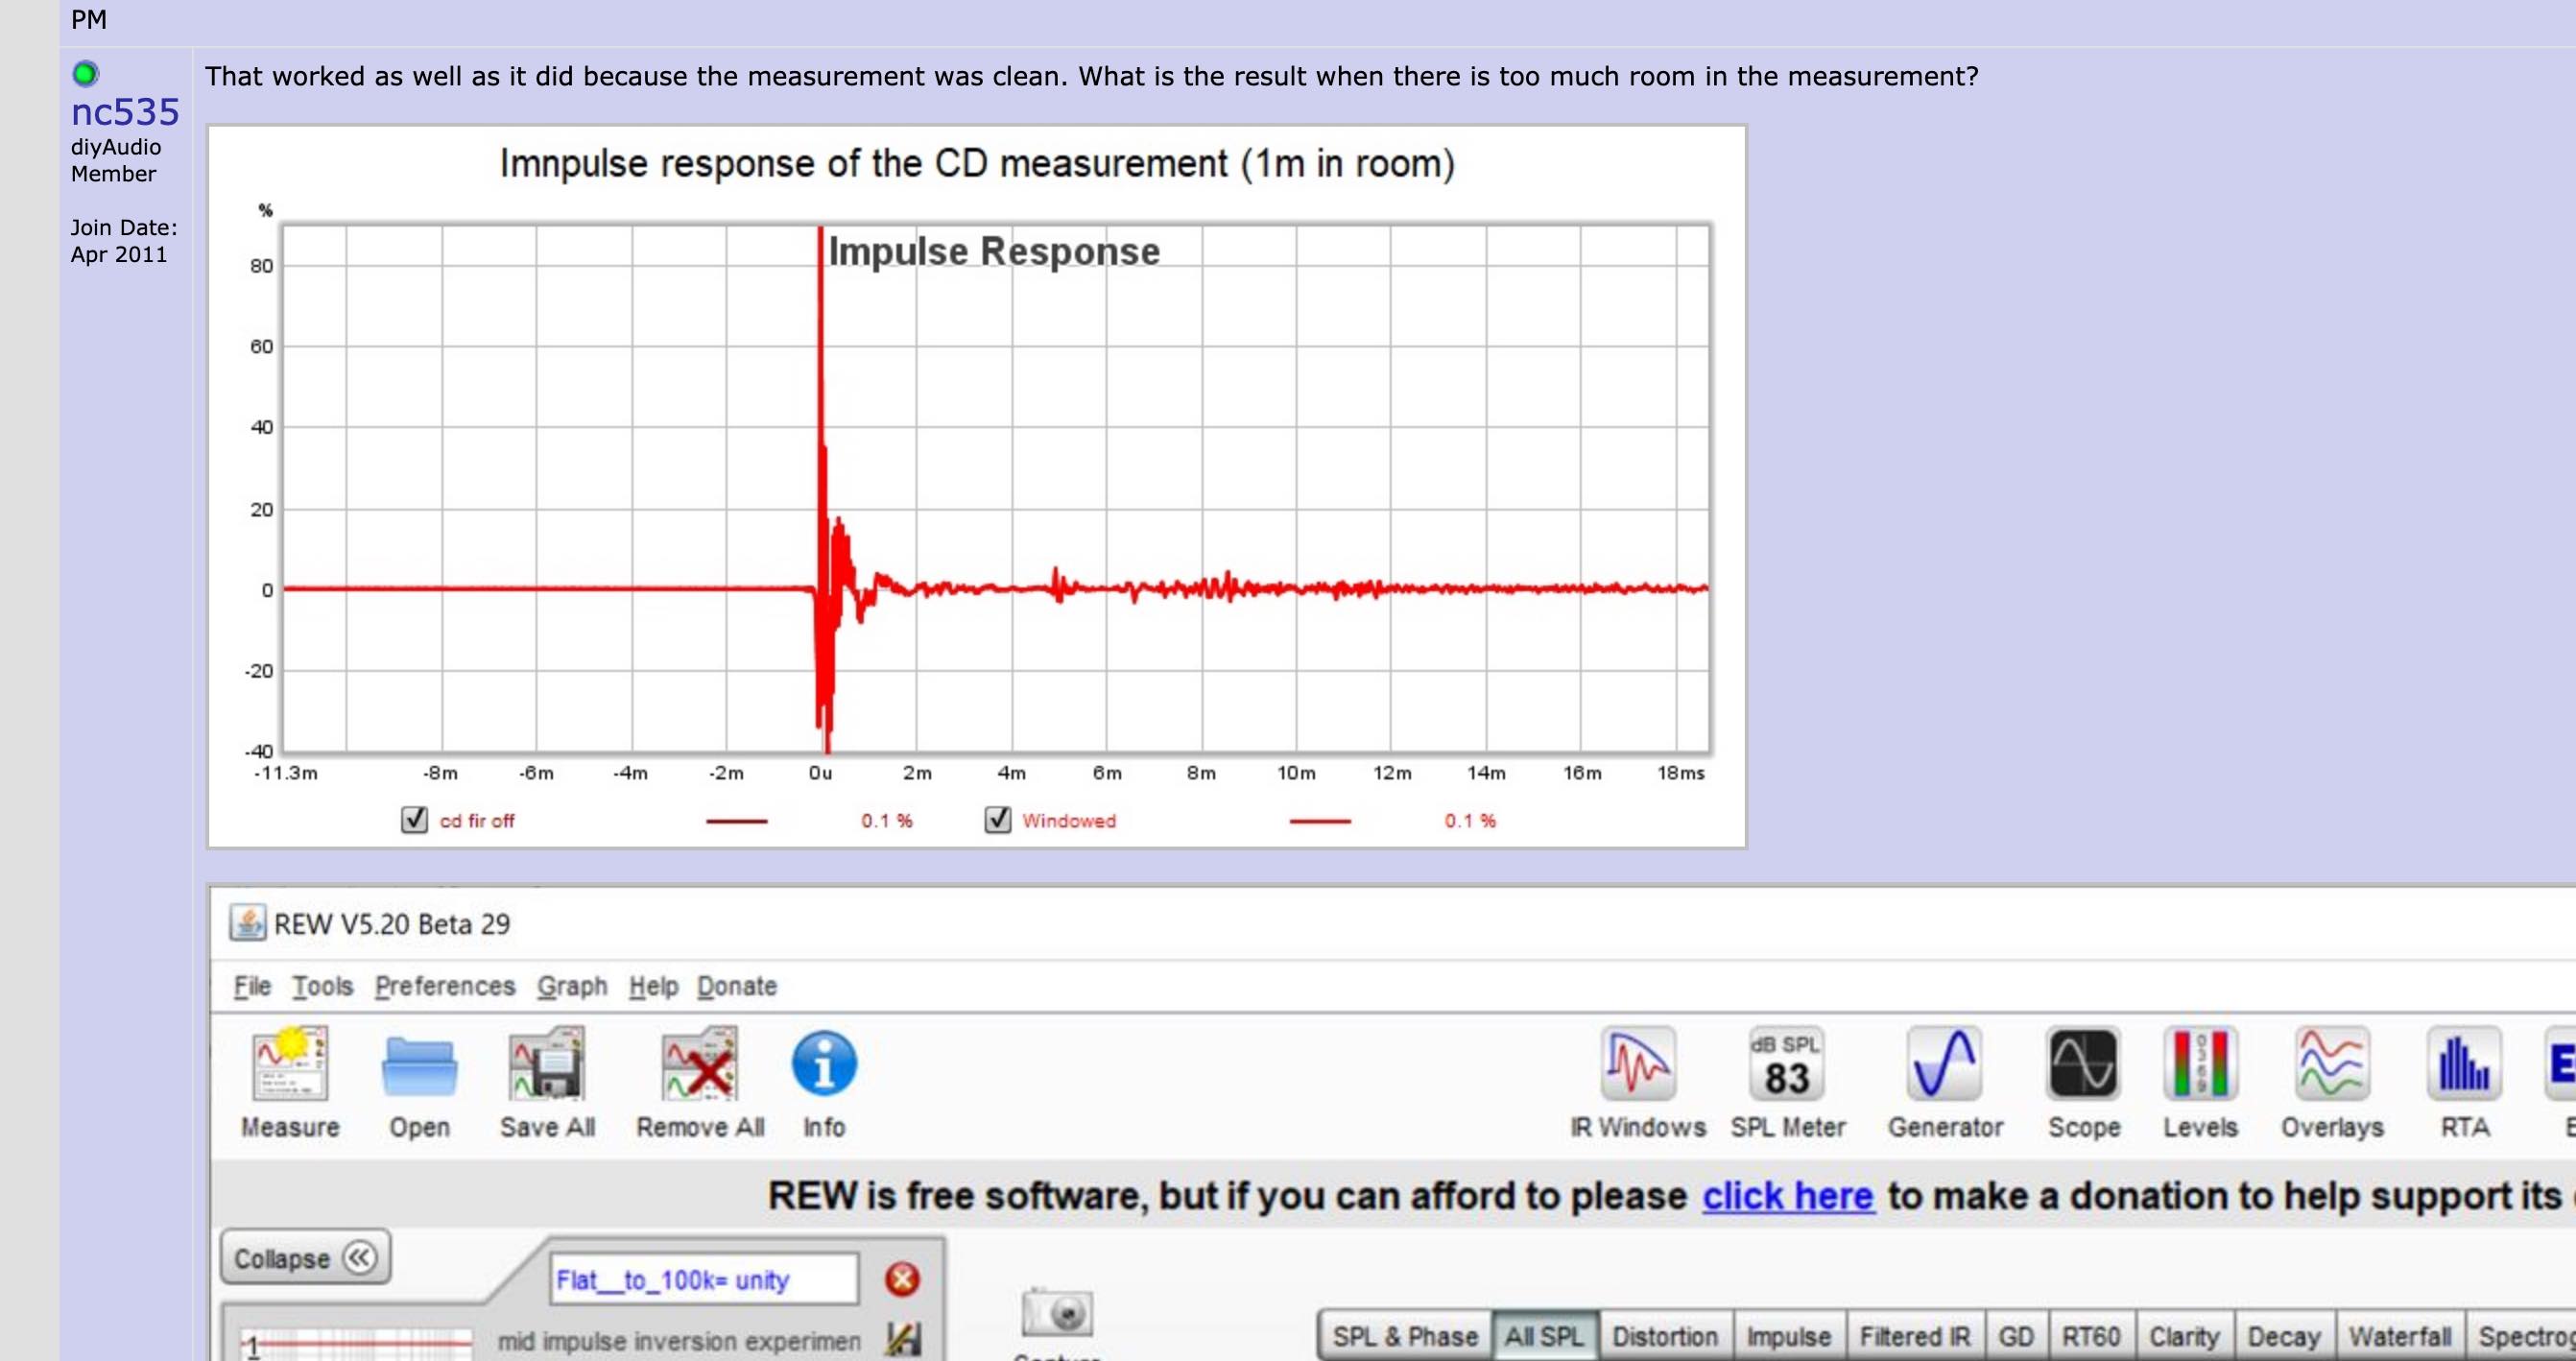Toggle the 'Windowed' trace checkbox
This screenshot has height=1361, width=2576.
click(998, 820)
